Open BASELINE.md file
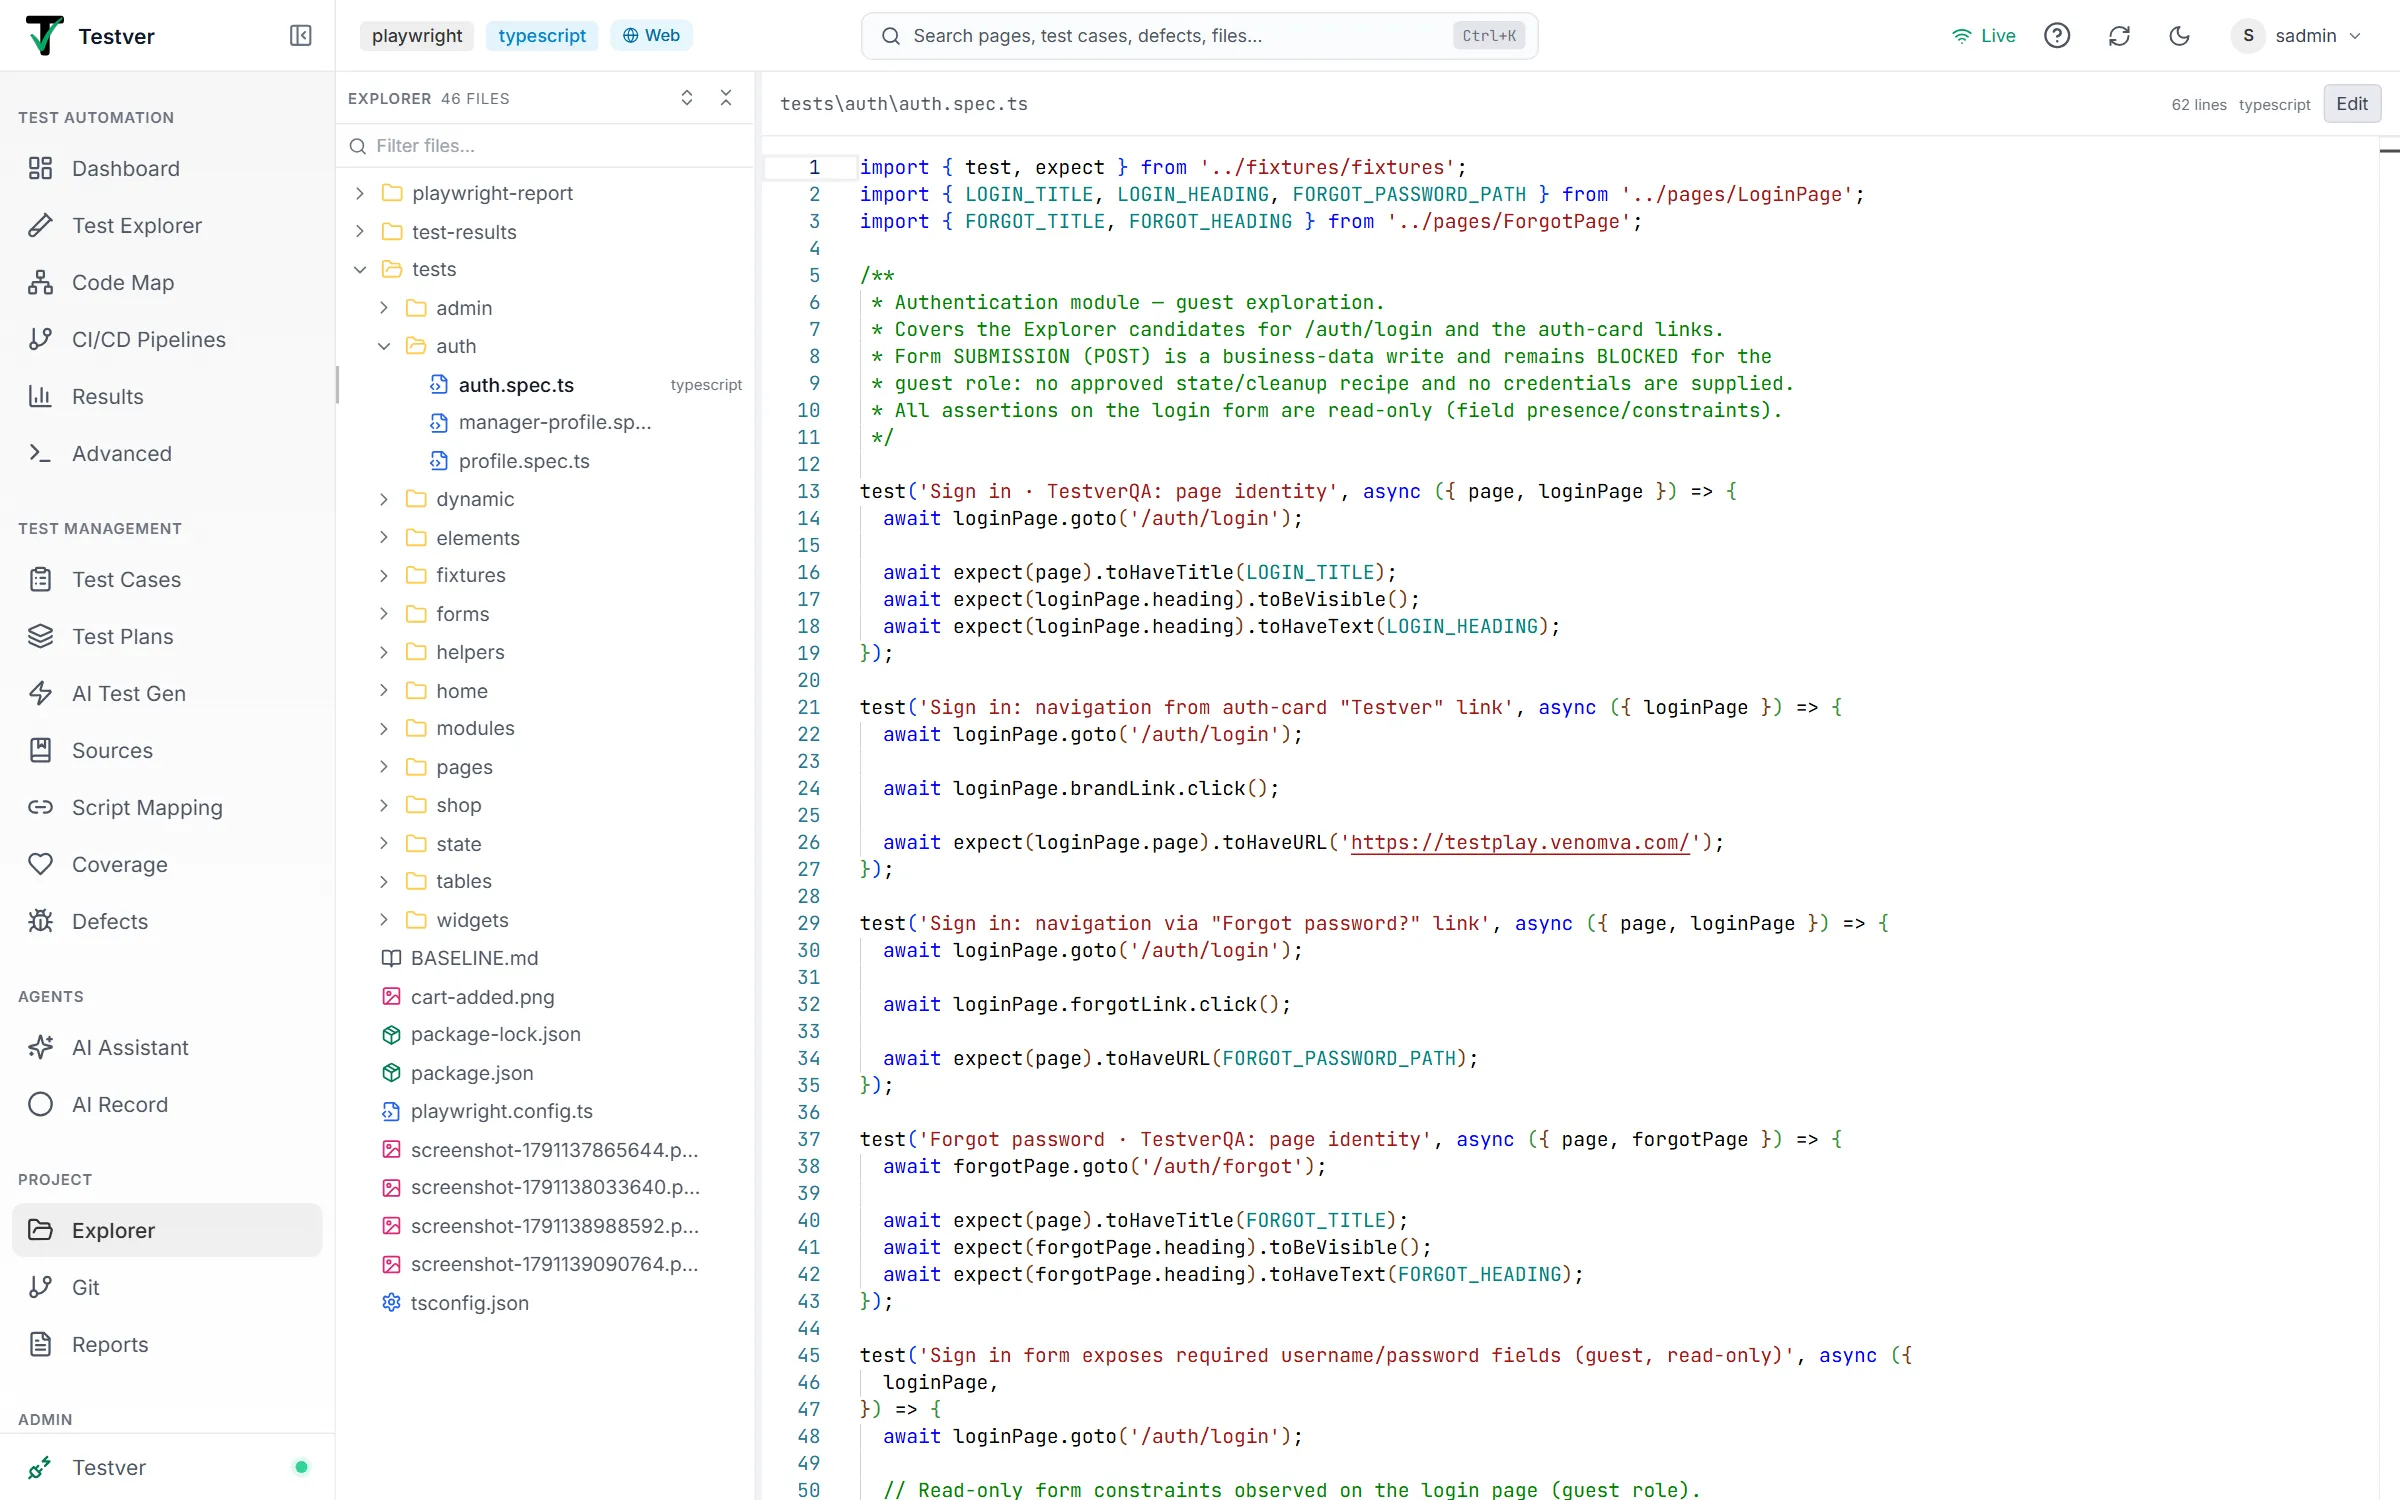The width and height of the screenshot is (2400, 1500). [x=545, y=958]
